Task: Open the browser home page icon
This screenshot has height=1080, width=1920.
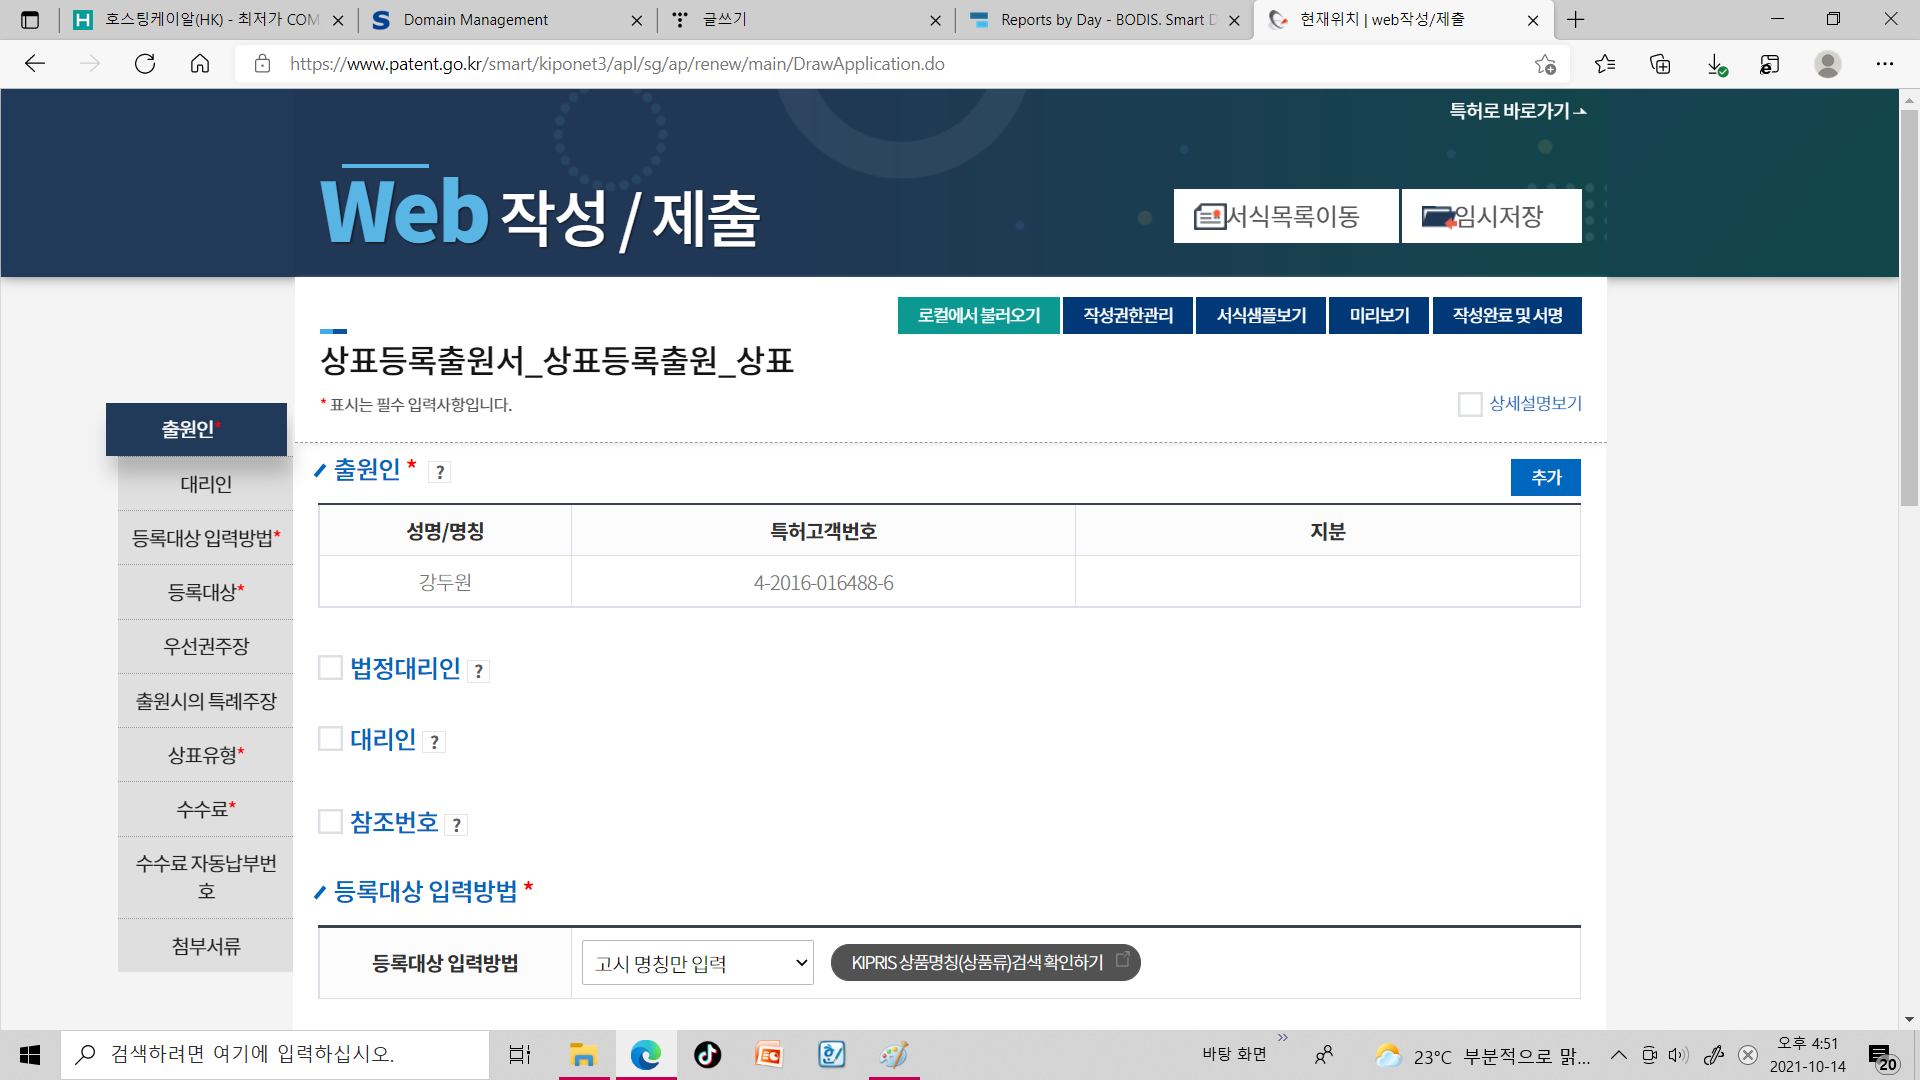Action: pyautogui.click(x=200, y=64)
